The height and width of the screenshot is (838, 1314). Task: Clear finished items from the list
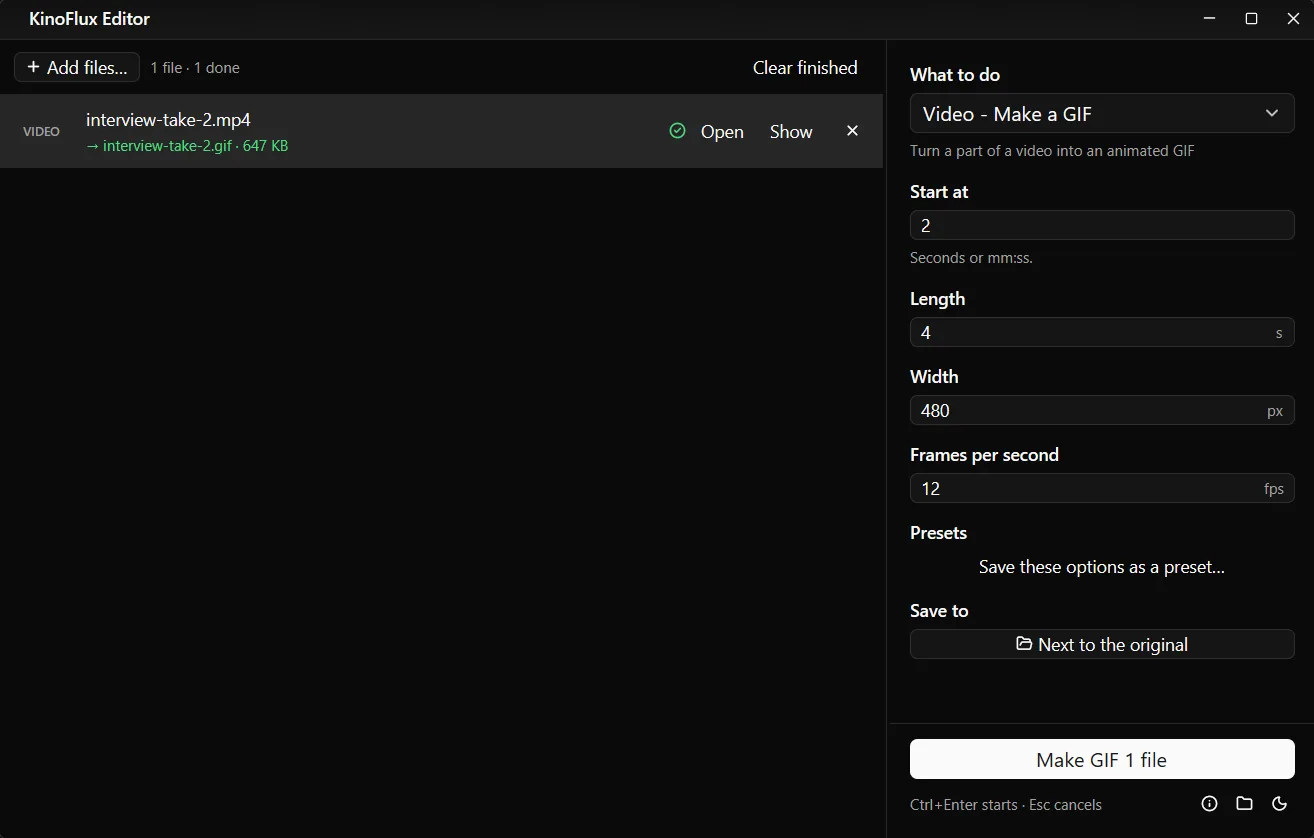point(805,67)
